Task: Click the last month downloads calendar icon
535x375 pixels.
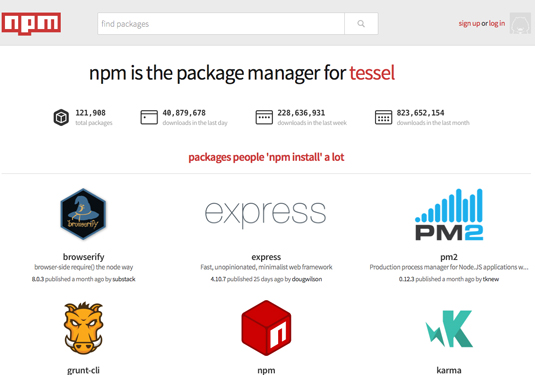Action: point(383,117)
